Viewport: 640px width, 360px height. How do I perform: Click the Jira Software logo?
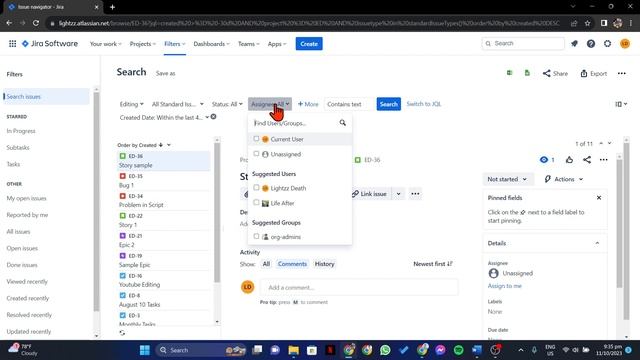[x=50, y=43]
